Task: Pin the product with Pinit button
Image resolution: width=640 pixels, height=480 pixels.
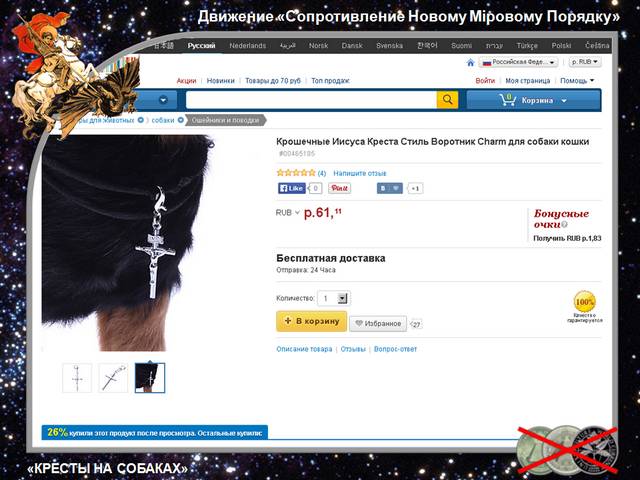Action: 339,188
